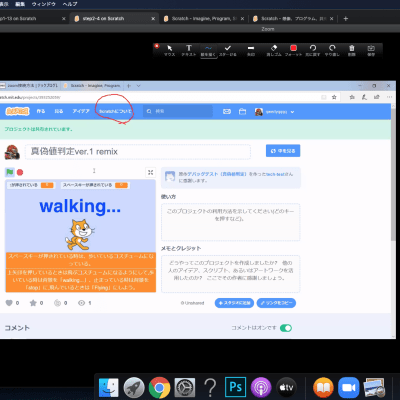Open My Stuff folder icon
The width and height of the screenshot is (400, 400).
(x=242, y=112)
